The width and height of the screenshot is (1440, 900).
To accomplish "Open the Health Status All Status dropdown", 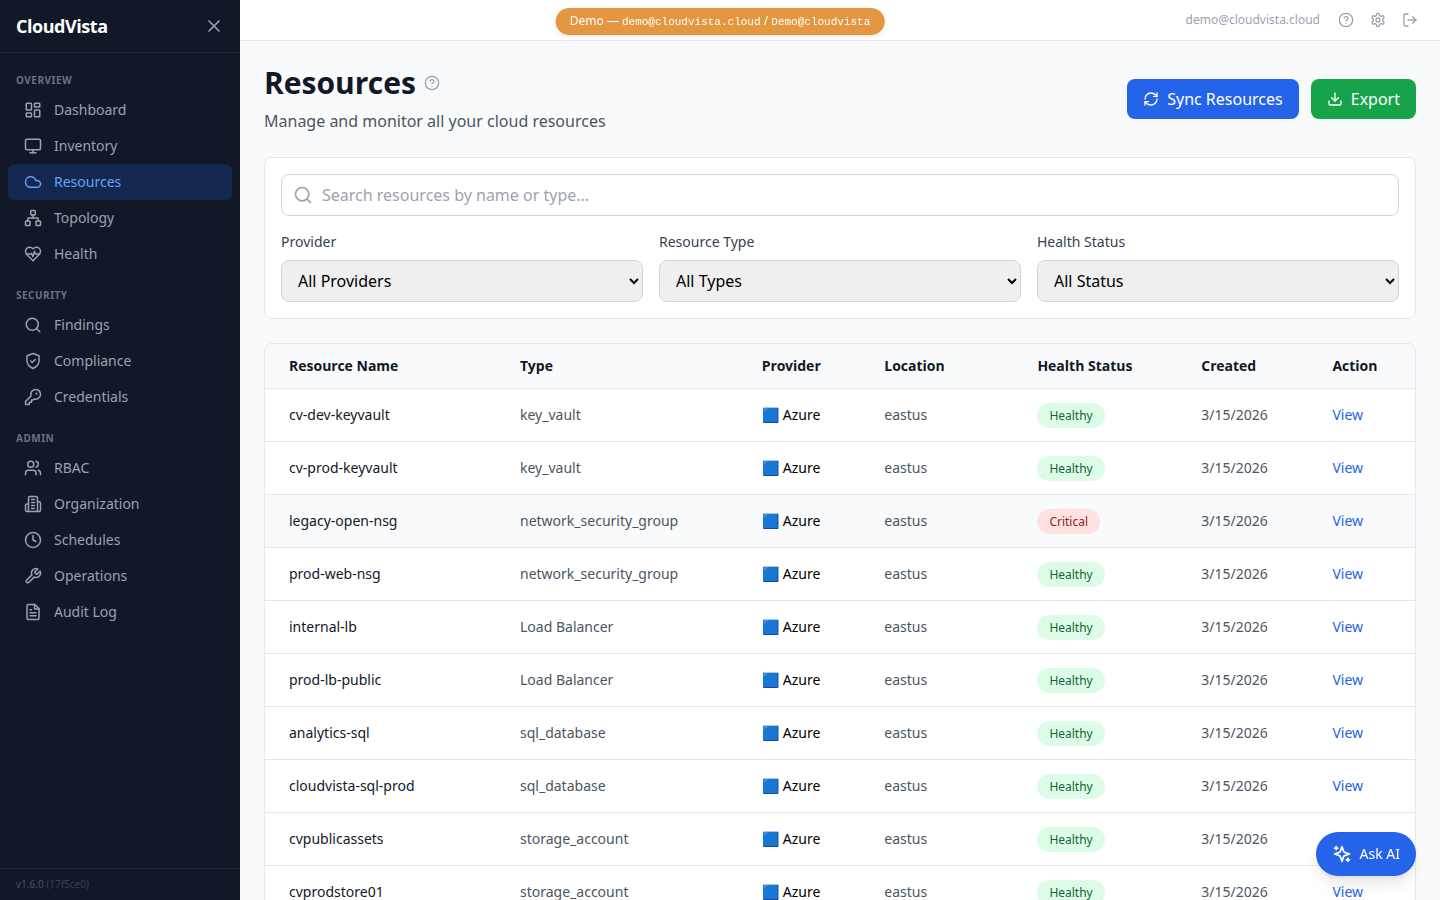I will [1217, 281].
